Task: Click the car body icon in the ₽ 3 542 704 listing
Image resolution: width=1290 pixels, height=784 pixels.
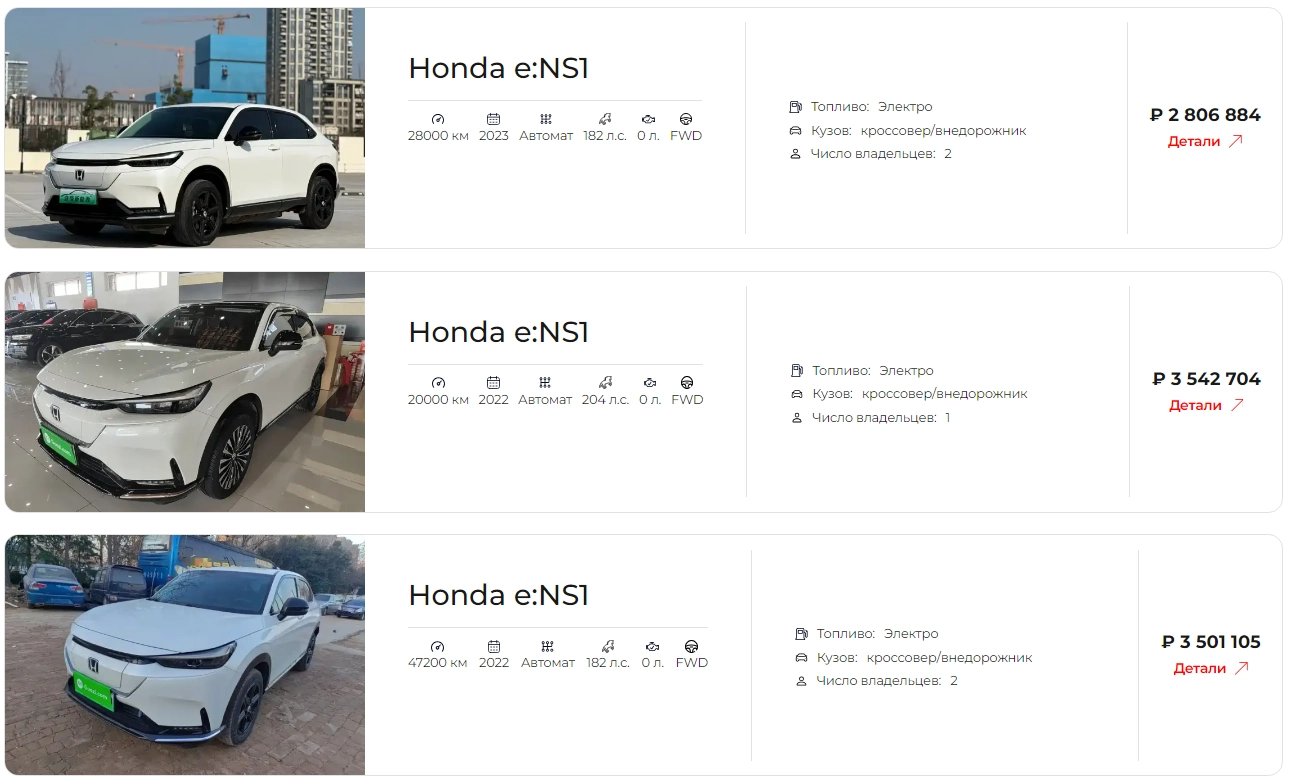Action: click(796, 394)
